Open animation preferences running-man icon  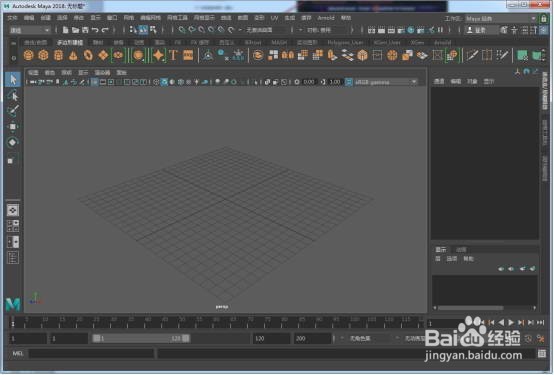(x=541, y=339)
